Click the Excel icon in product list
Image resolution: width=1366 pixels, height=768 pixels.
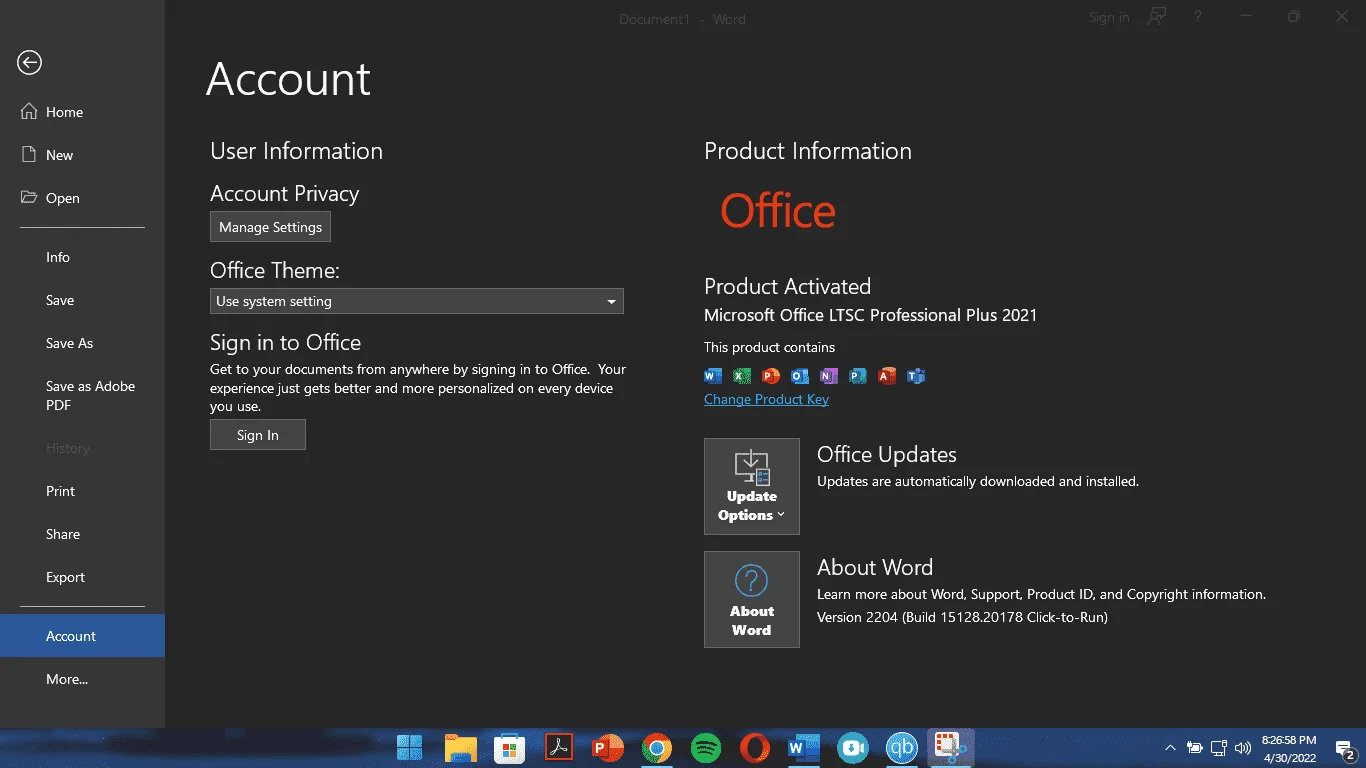tap(742, 376)
